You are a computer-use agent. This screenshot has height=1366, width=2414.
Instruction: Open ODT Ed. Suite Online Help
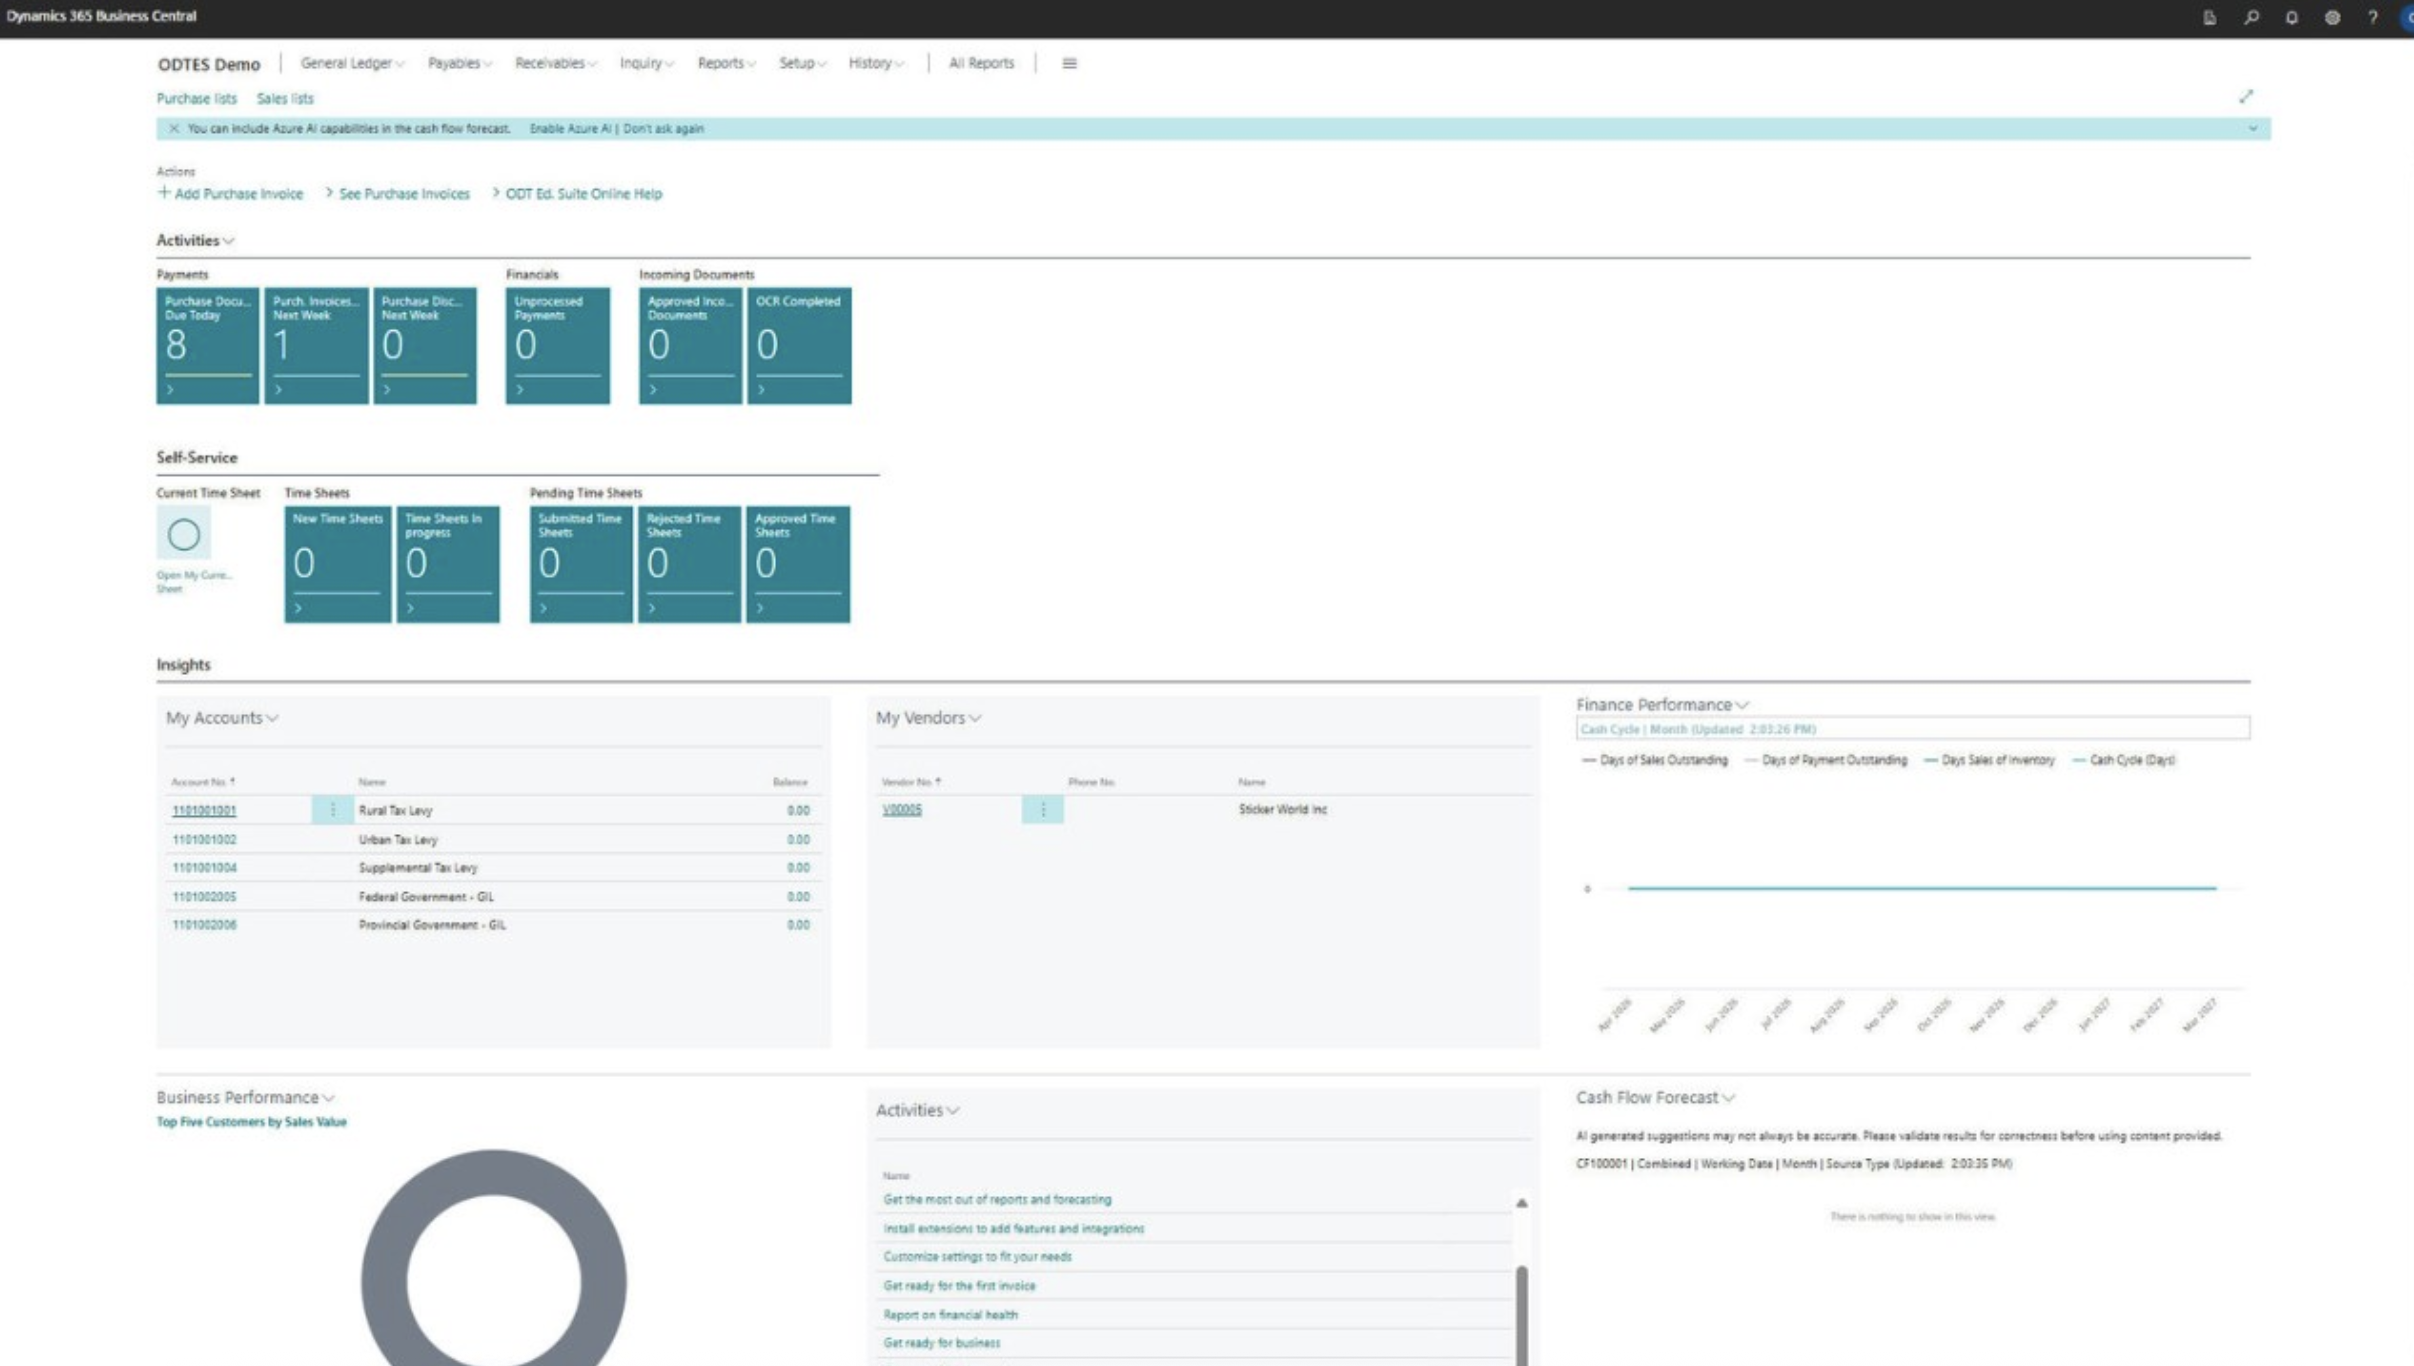[x=577, y=193]
